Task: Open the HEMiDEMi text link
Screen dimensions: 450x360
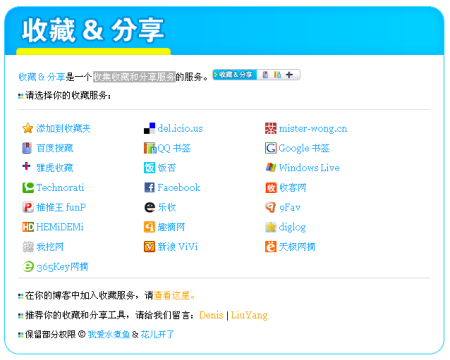Action: [x=60, y=227]
